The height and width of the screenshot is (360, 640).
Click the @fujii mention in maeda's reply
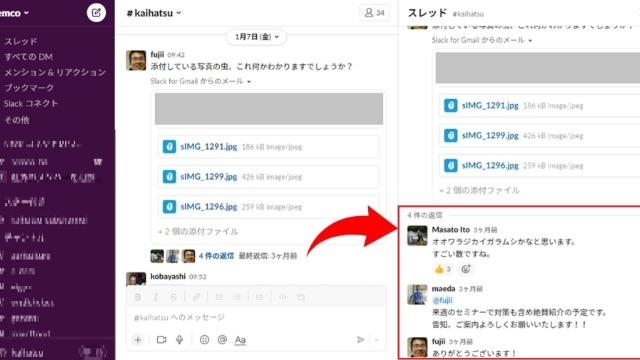point(442,300)
